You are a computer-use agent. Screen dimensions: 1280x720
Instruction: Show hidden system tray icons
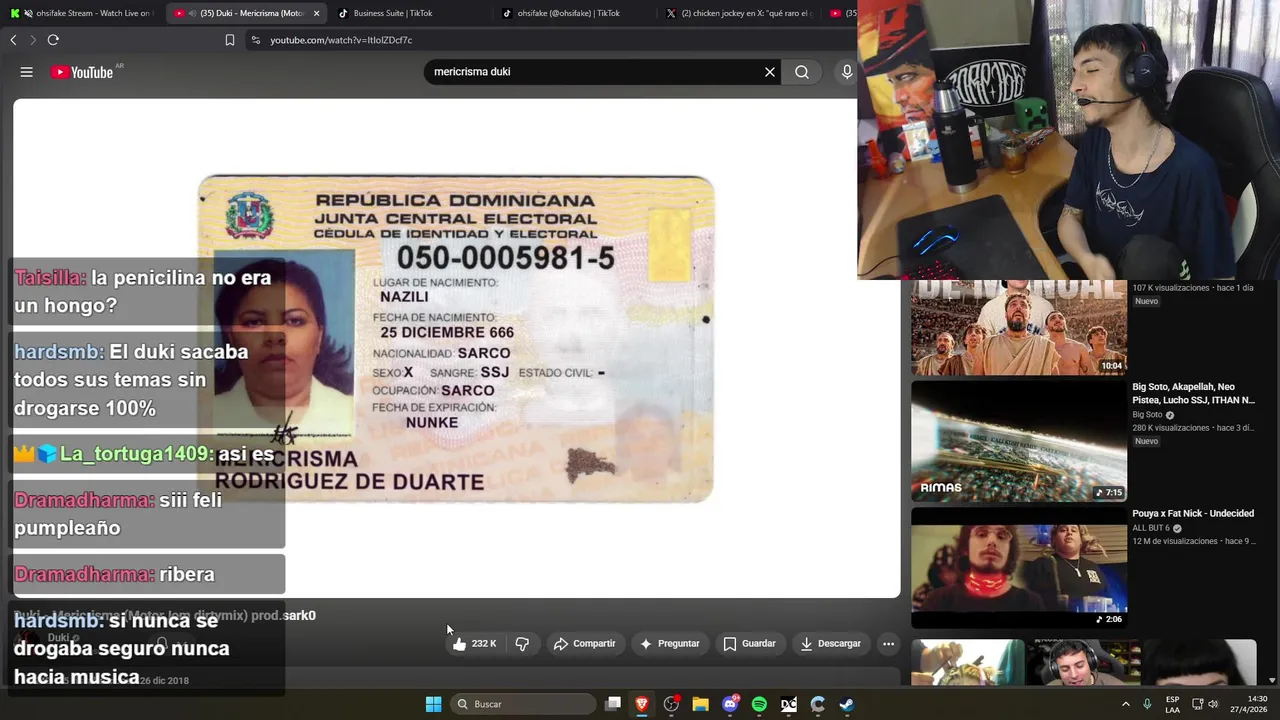point(1125,704)
